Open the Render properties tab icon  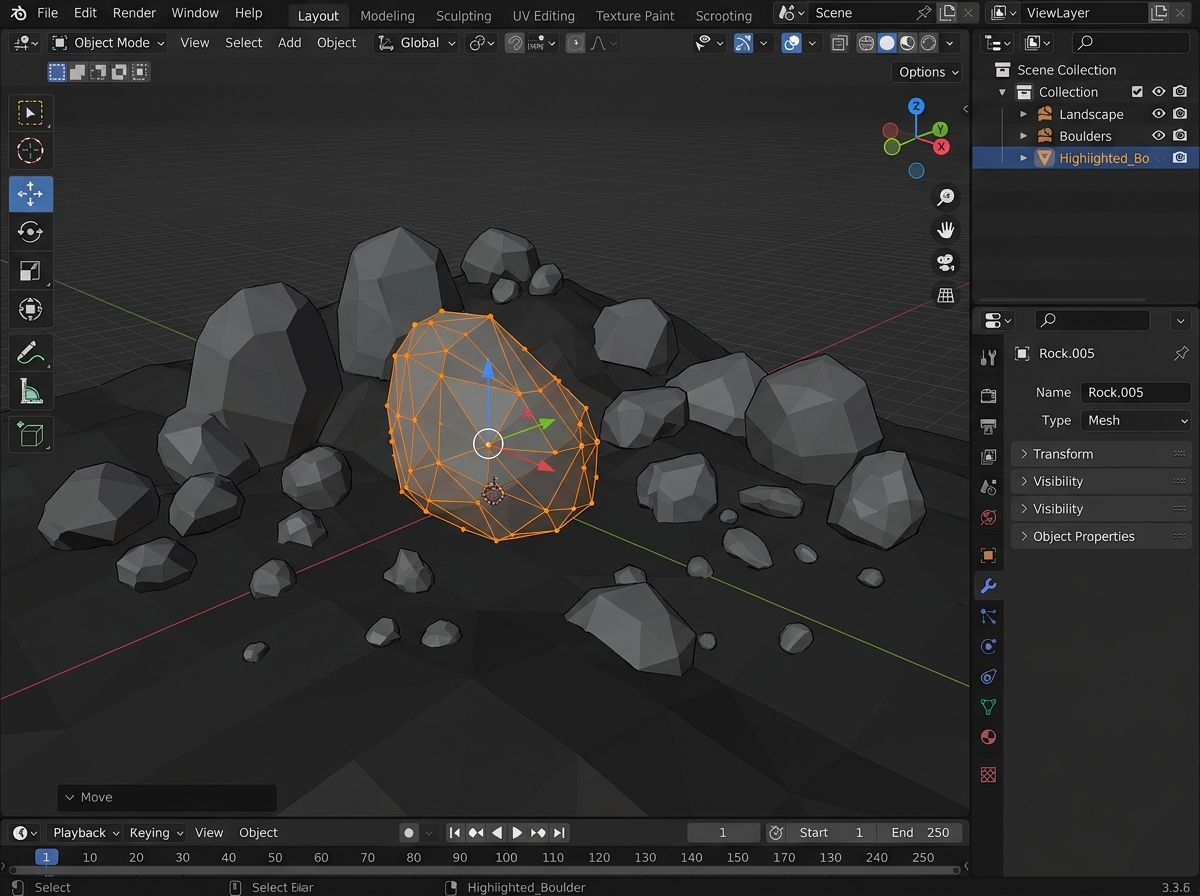(988, 396)
